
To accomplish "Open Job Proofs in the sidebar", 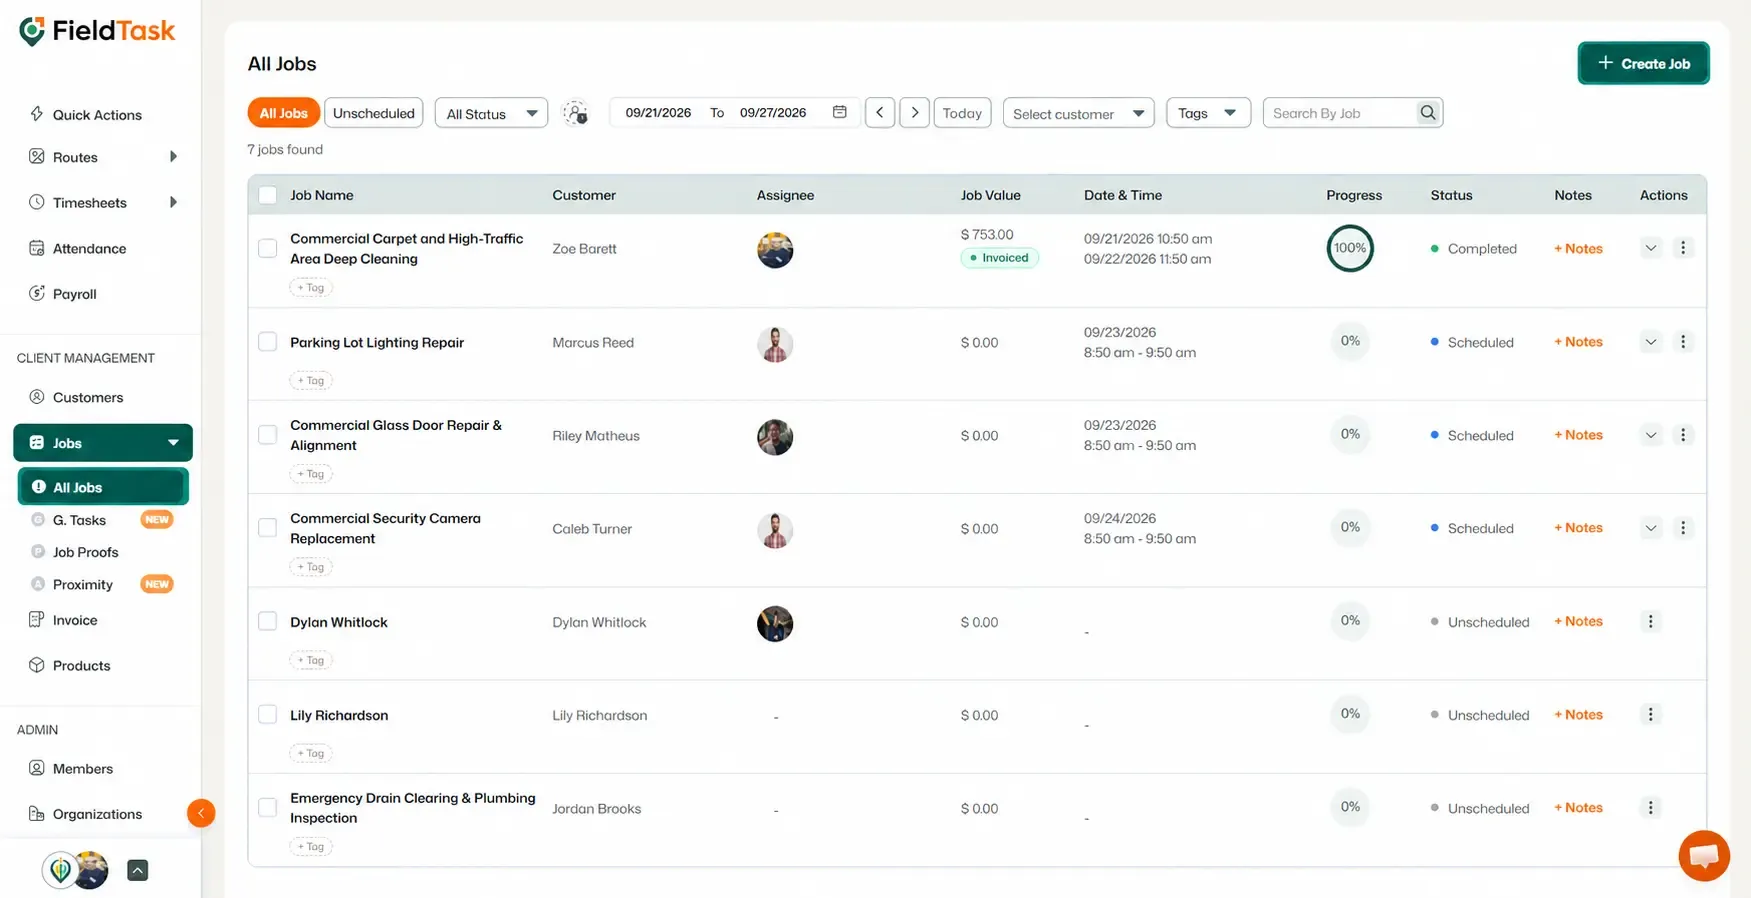I will [x=85, y=552].
